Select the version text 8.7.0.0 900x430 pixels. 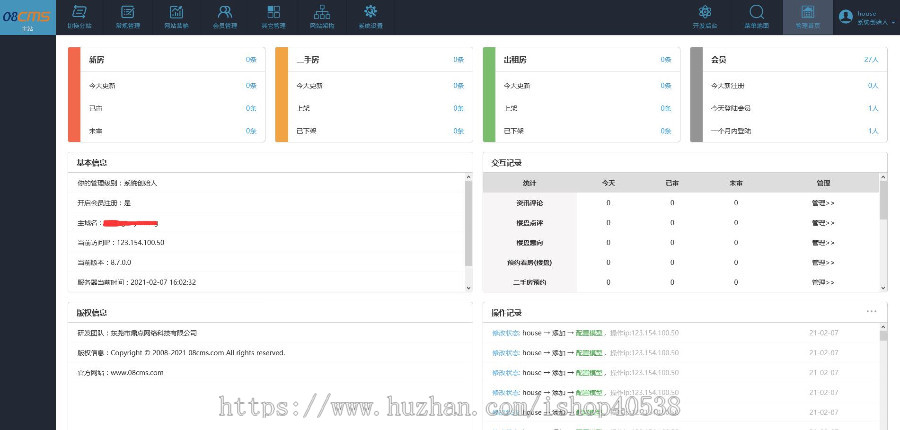121,262
